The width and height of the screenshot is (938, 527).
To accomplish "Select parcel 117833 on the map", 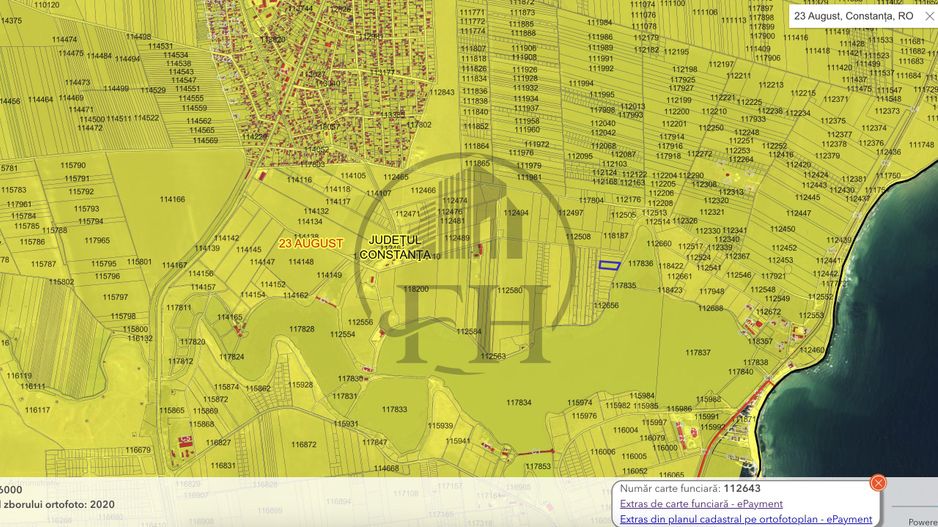I will point(394,409).
